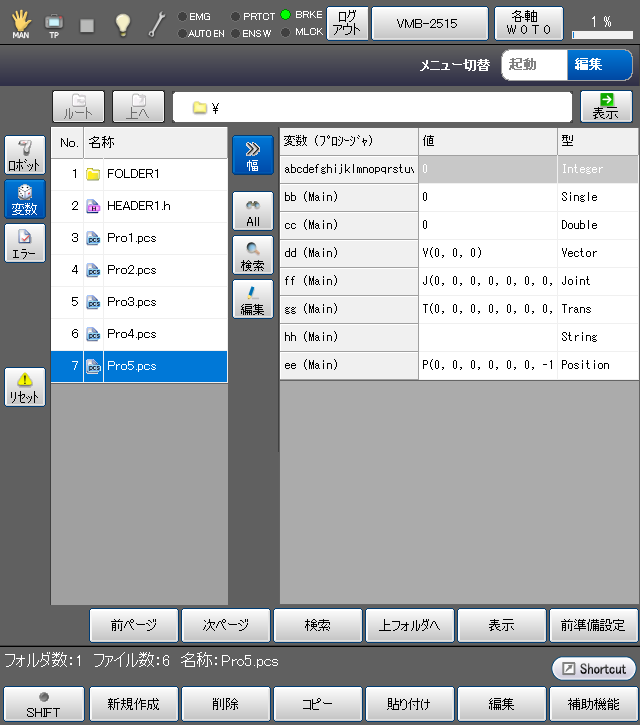Open the エラー error log button
Viewport: 640px width, 725px height.
click(25, 243)
